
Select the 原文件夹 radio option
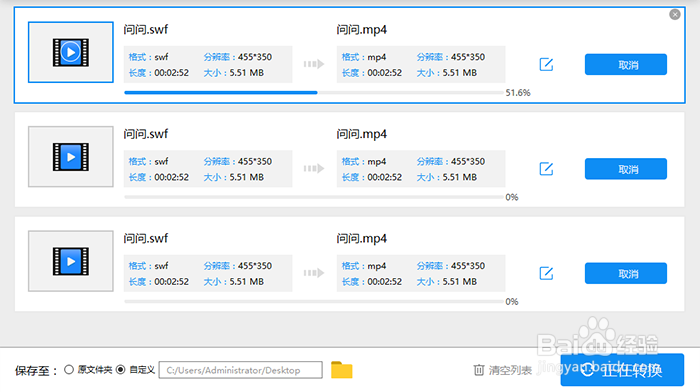tap(69, 370)
